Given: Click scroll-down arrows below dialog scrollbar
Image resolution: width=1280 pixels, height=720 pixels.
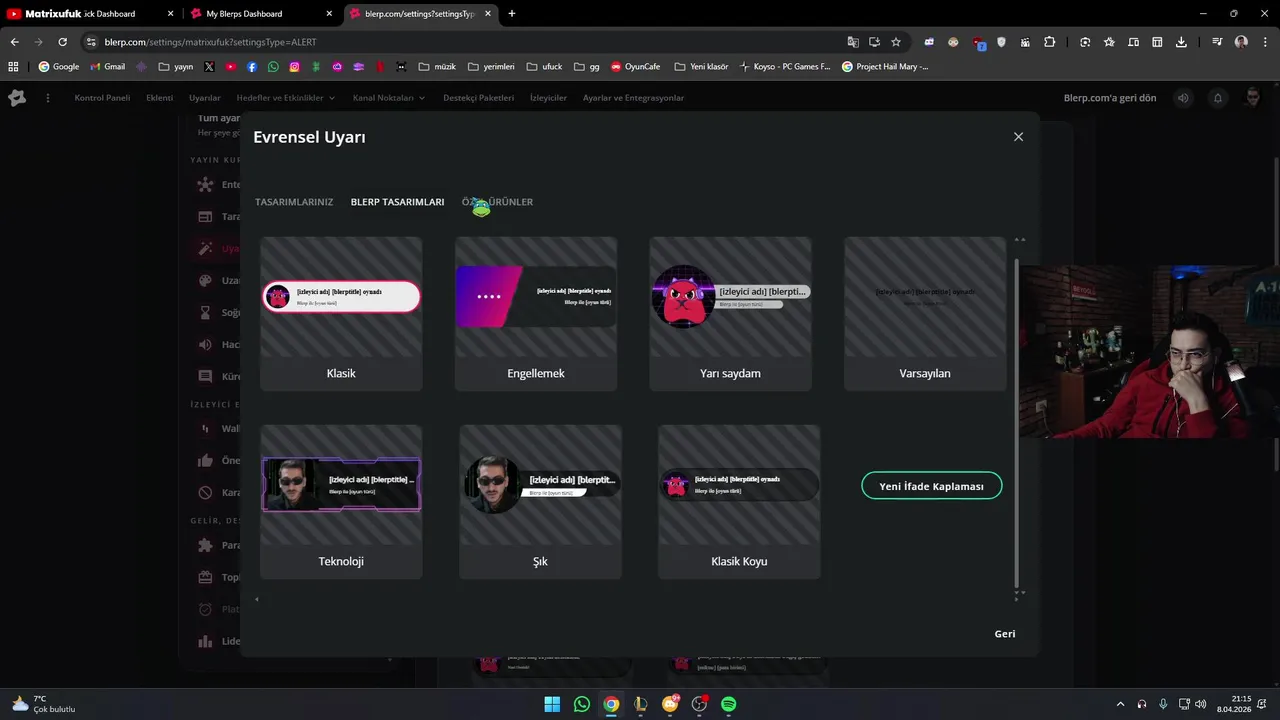Looking at the screenshot, I should click(1019, 595).
